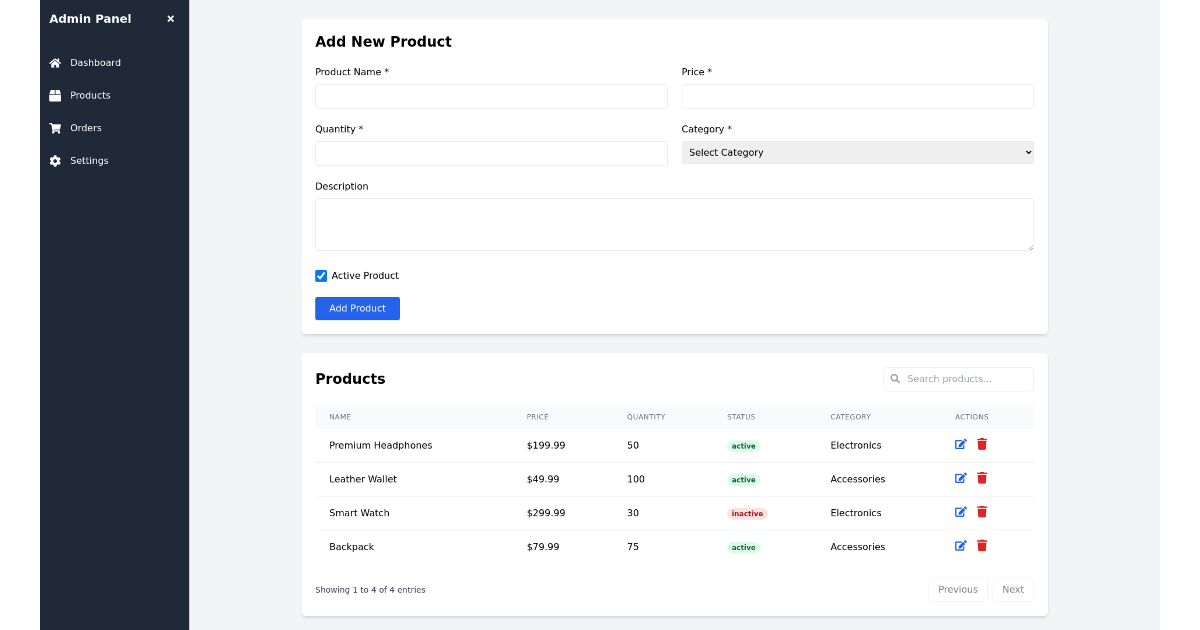
Task: Click into the Product Name input field
Action: 491,96
